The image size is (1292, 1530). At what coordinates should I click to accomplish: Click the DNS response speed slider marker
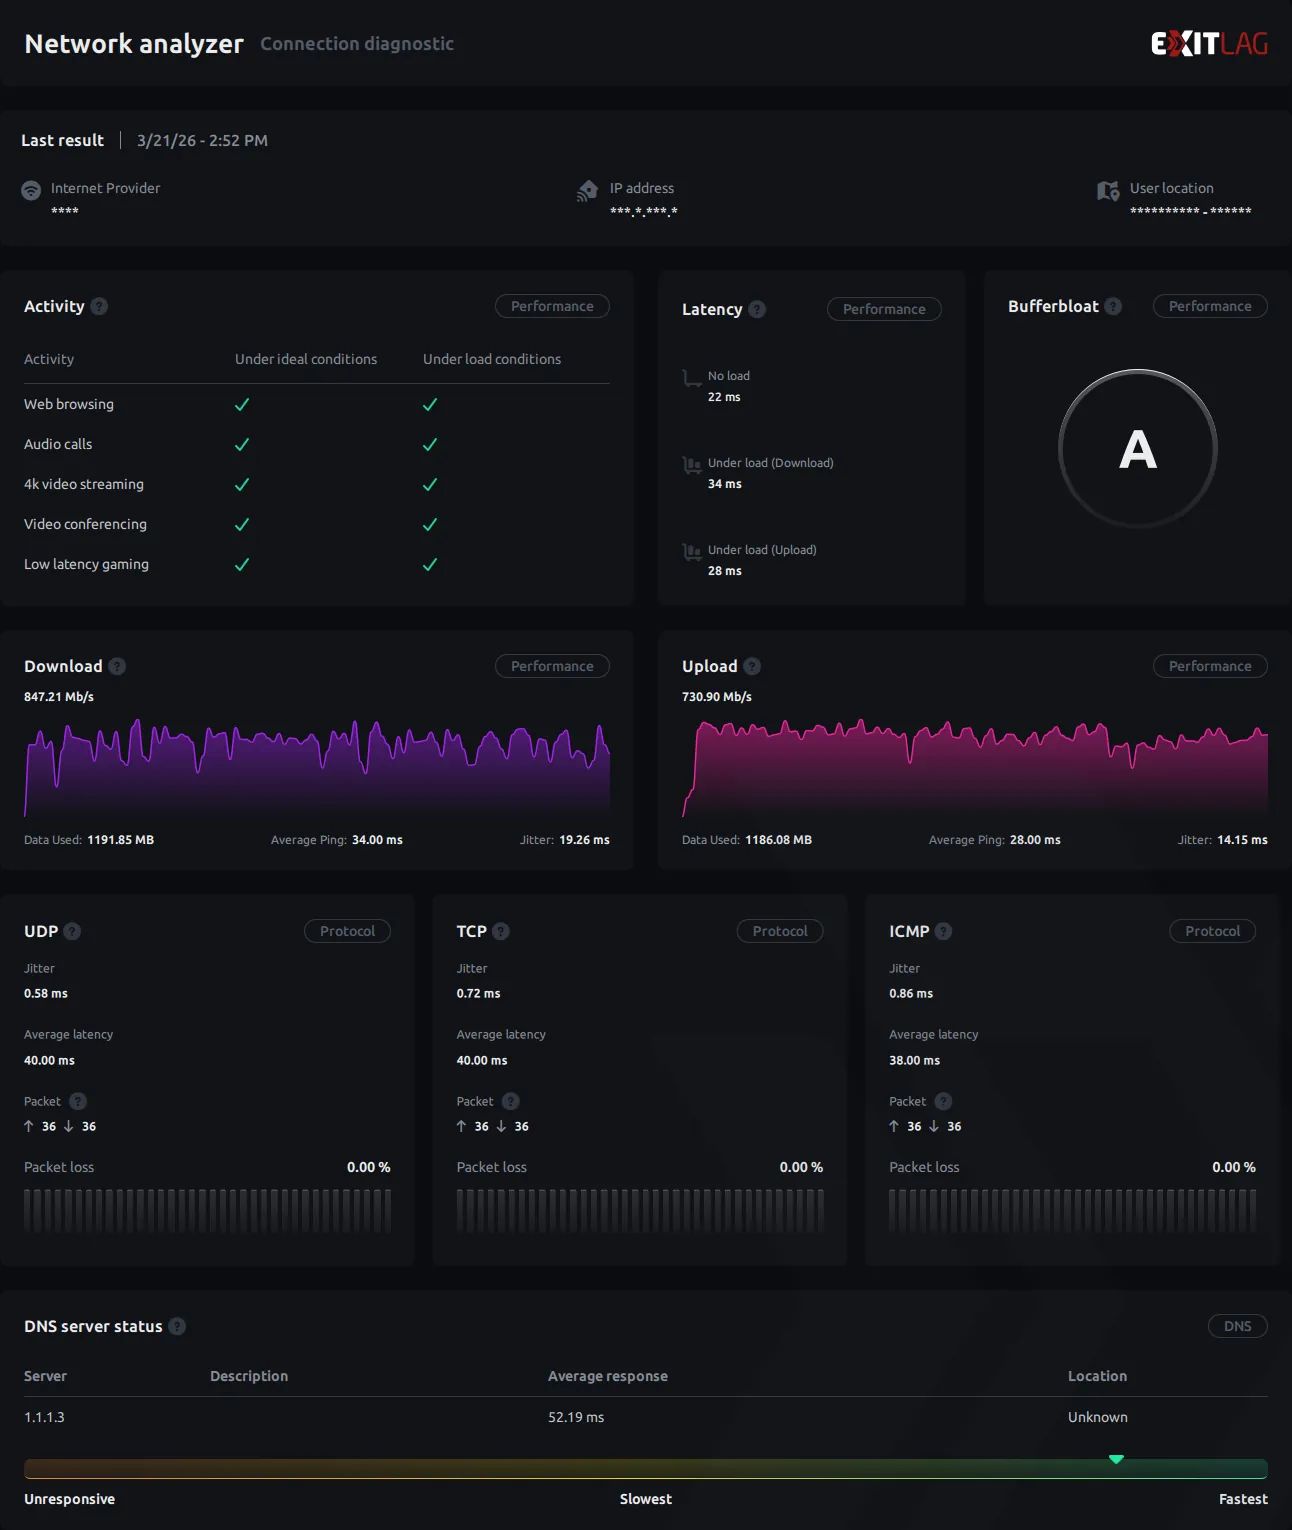pos(1116,1459)
